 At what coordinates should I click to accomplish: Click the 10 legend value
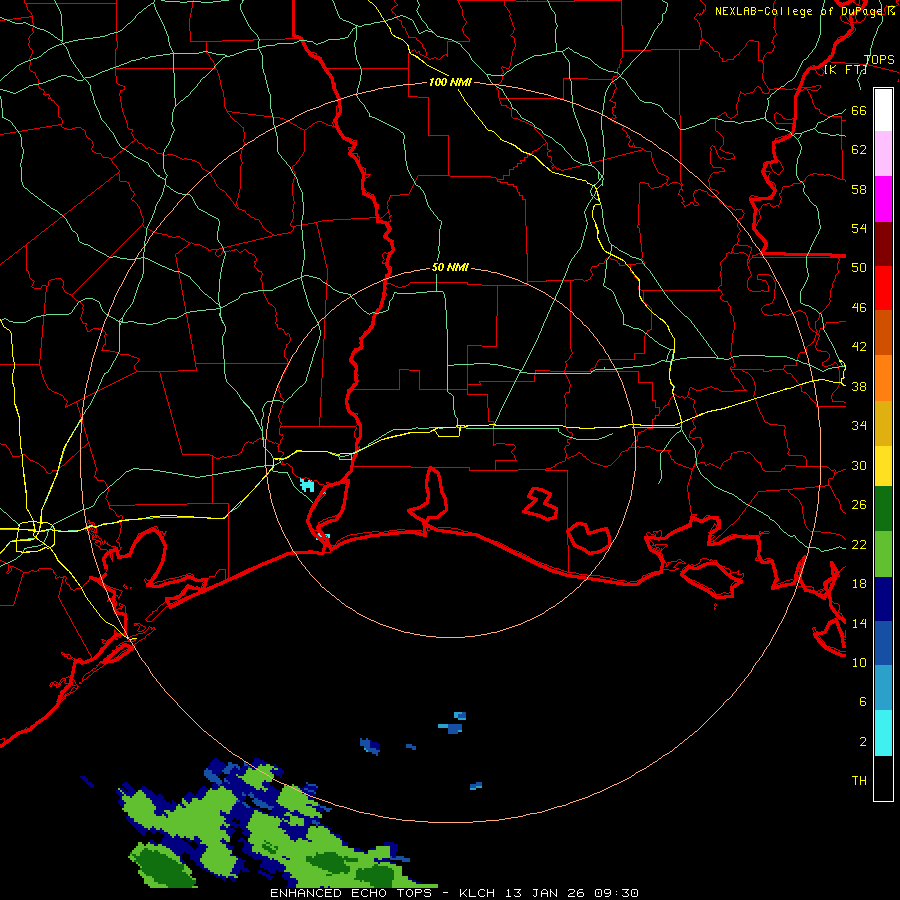[859, 662]
